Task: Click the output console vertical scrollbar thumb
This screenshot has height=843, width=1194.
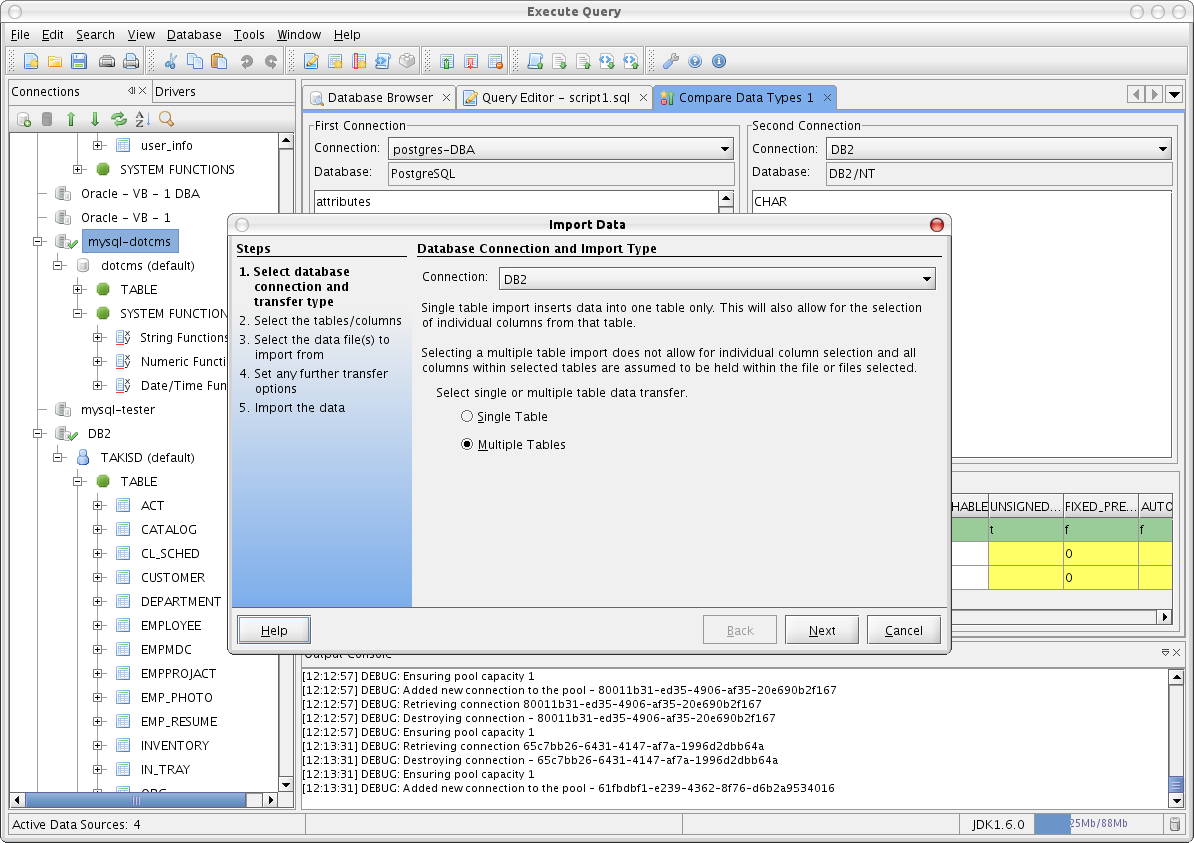Action: click(x=1176, y=784)
